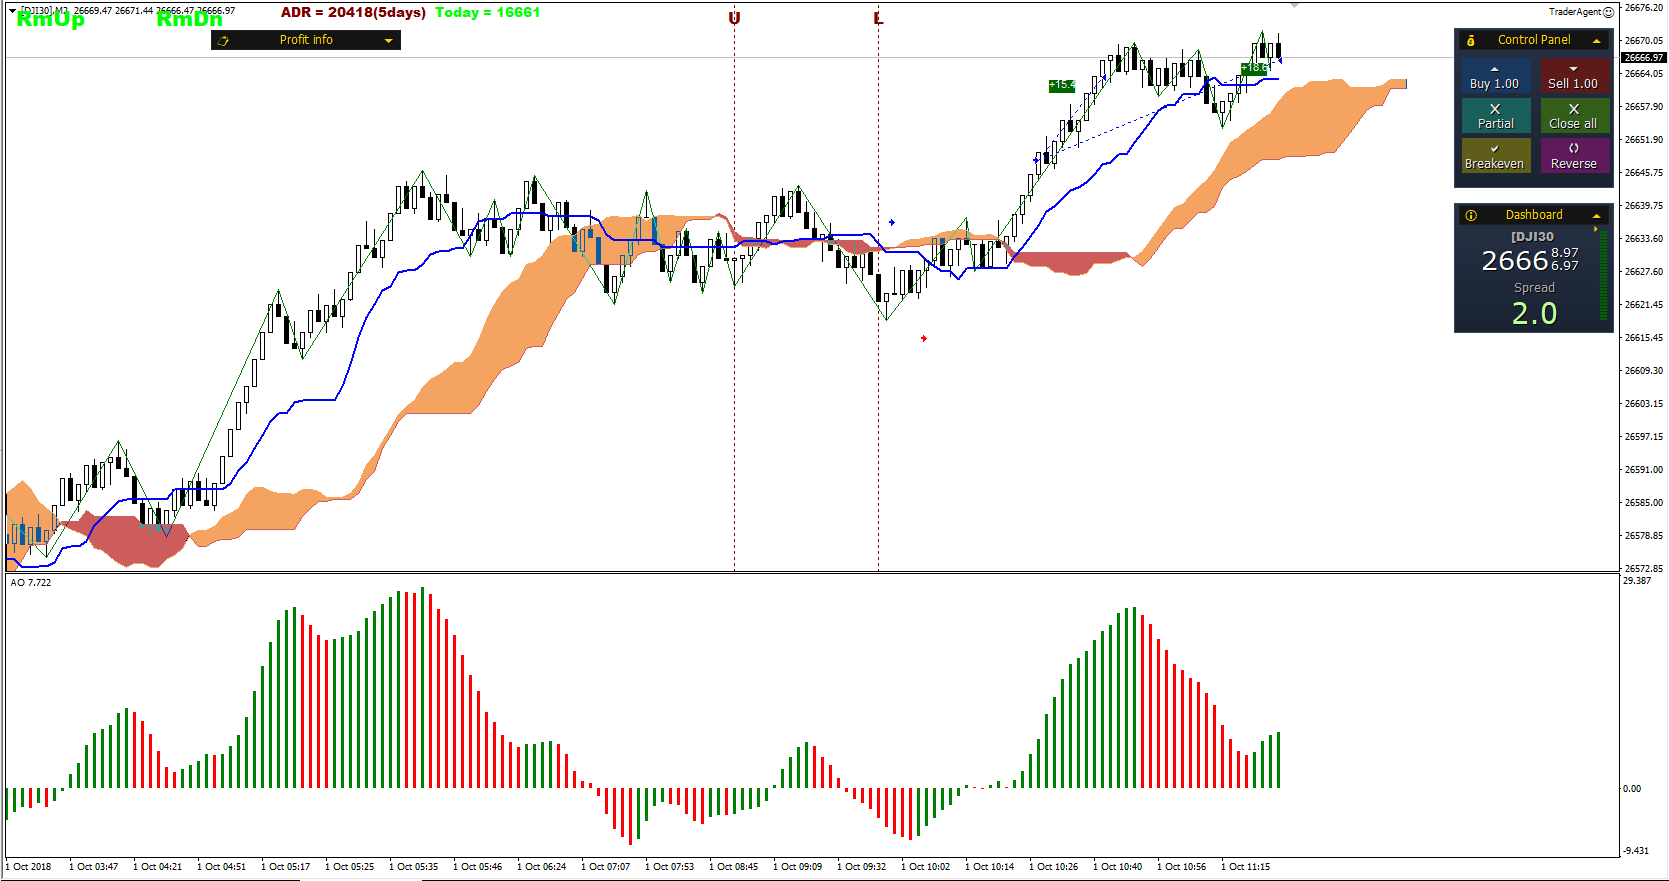Click the Partial close button
1669x881 pixels.
coord(1495,116)
